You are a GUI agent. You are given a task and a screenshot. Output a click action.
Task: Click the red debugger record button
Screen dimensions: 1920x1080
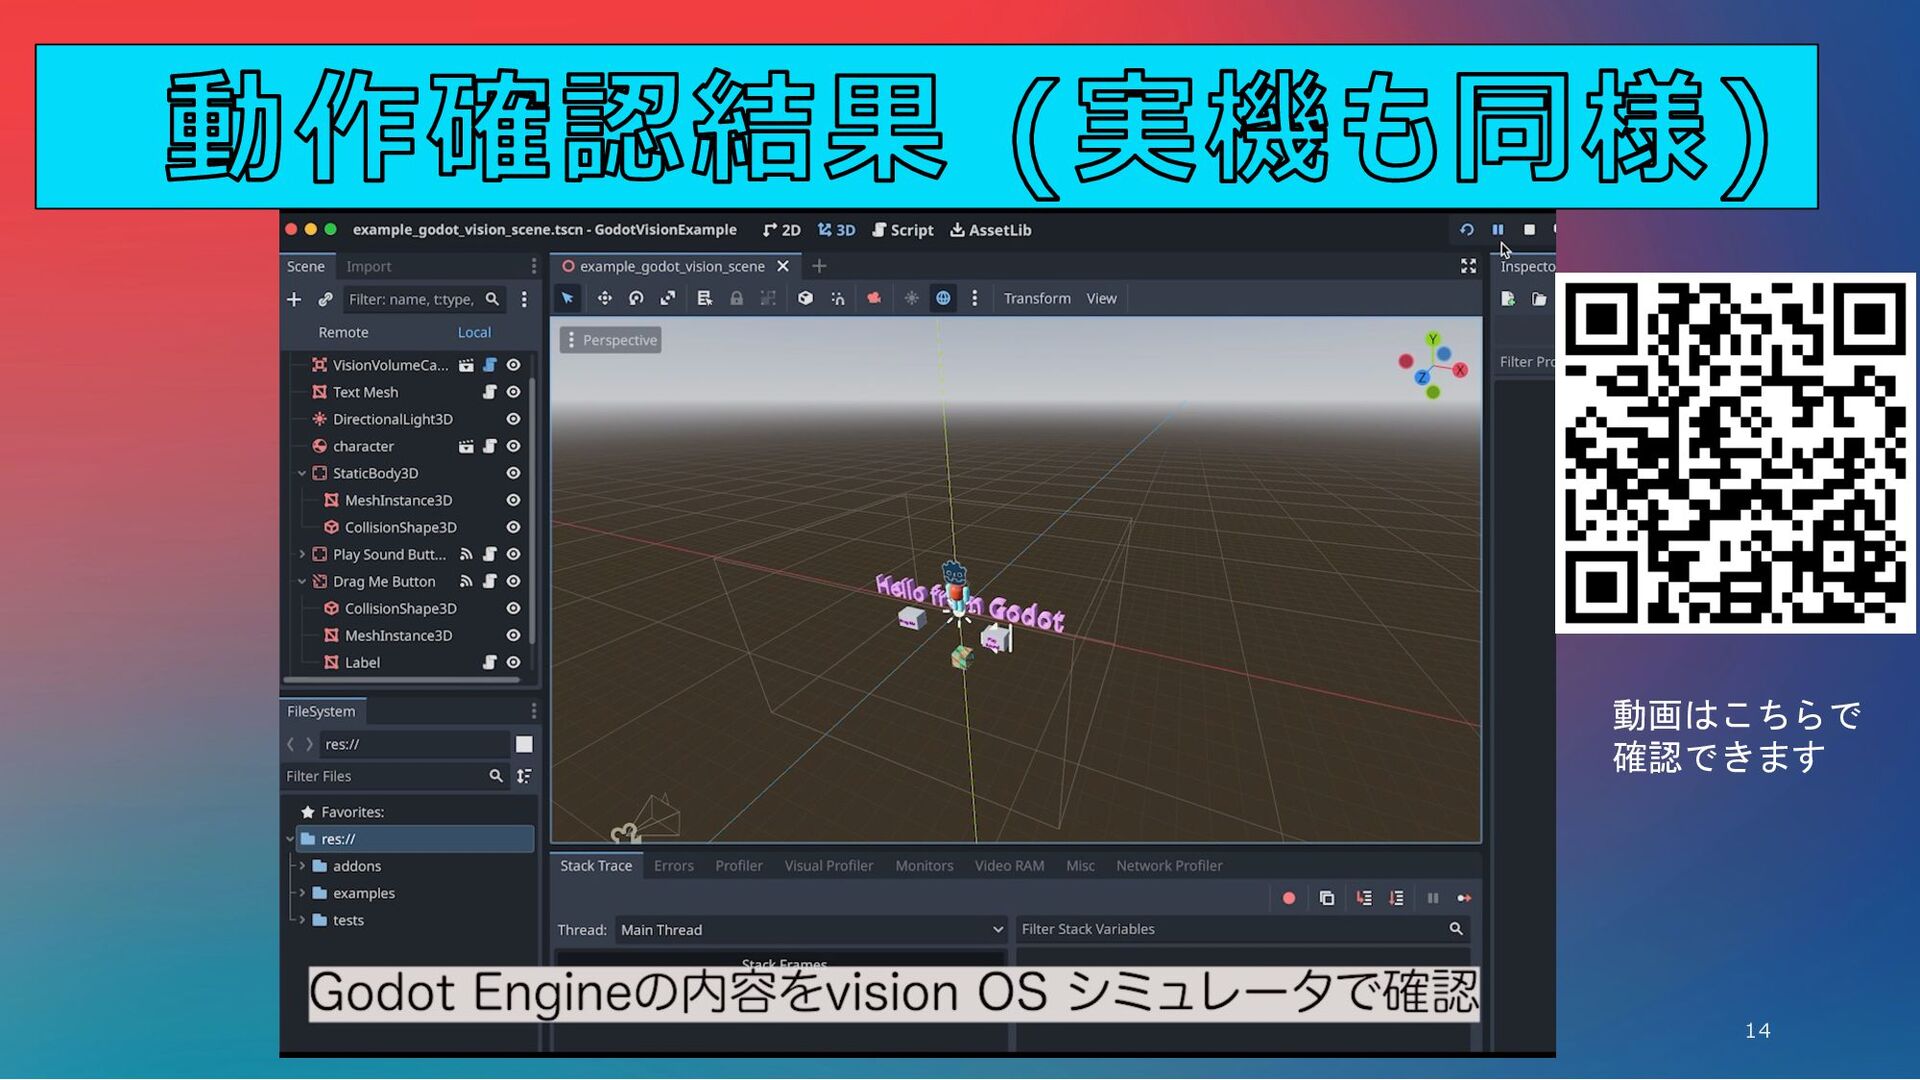pos(1289,898)
